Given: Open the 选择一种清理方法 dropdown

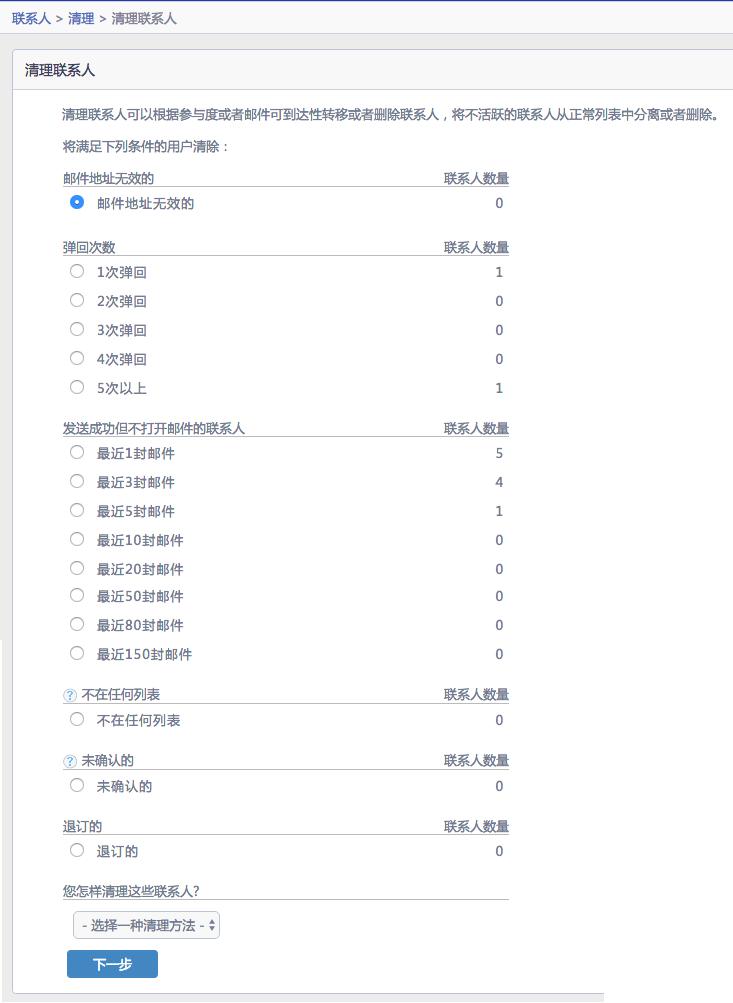Looking at the screenshot, I should pos(146,925).
